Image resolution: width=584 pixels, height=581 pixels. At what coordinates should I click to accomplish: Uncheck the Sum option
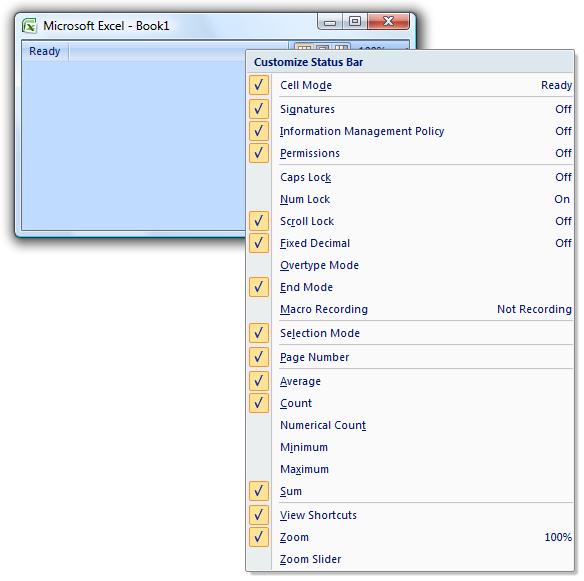point(410,491)
